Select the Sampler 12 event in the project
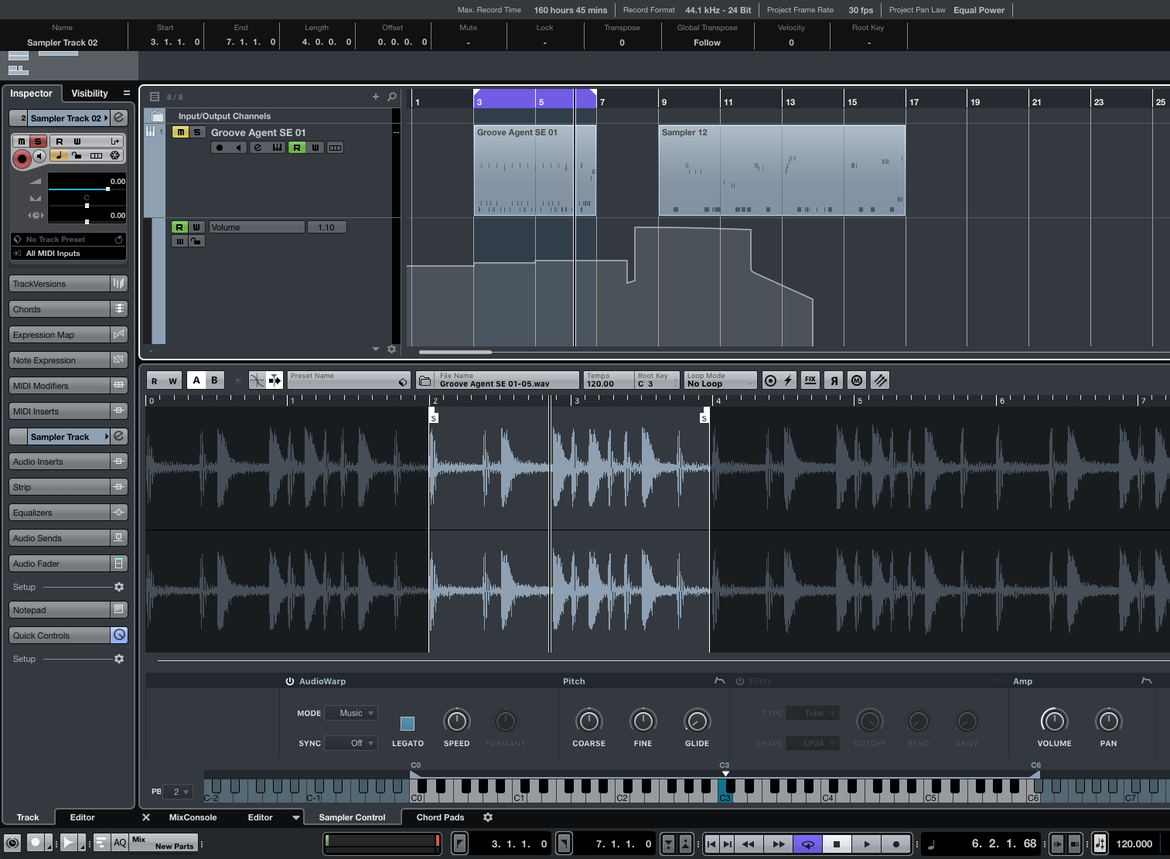The height and width of the screenshot is (859, 1170). tap(782, 170)
